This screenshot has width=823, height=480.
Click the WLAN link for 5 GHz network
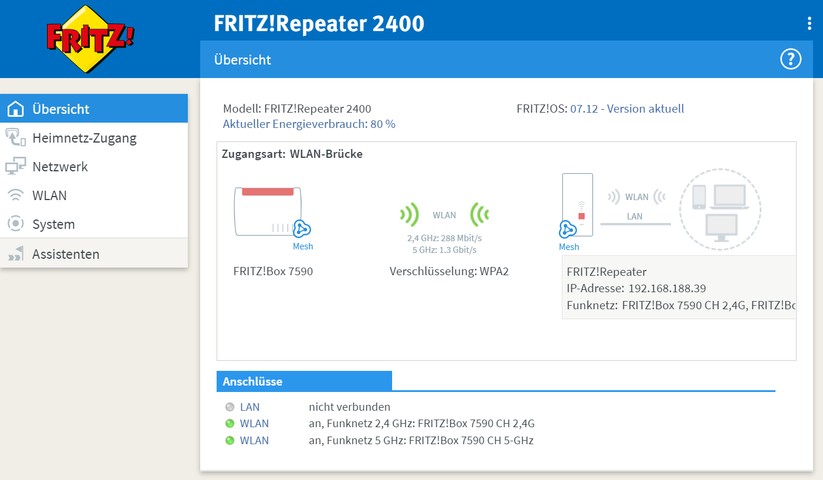[254, 440]
